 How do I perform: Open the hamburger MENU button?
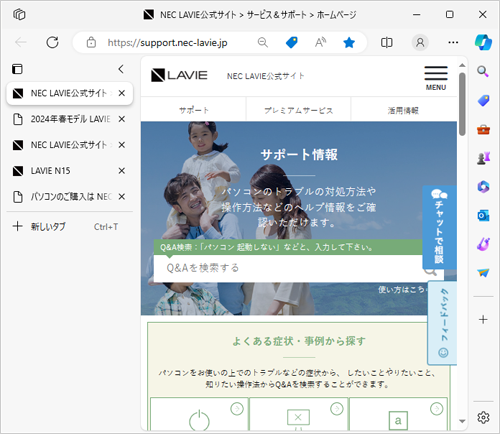click(x=436, y=78)
